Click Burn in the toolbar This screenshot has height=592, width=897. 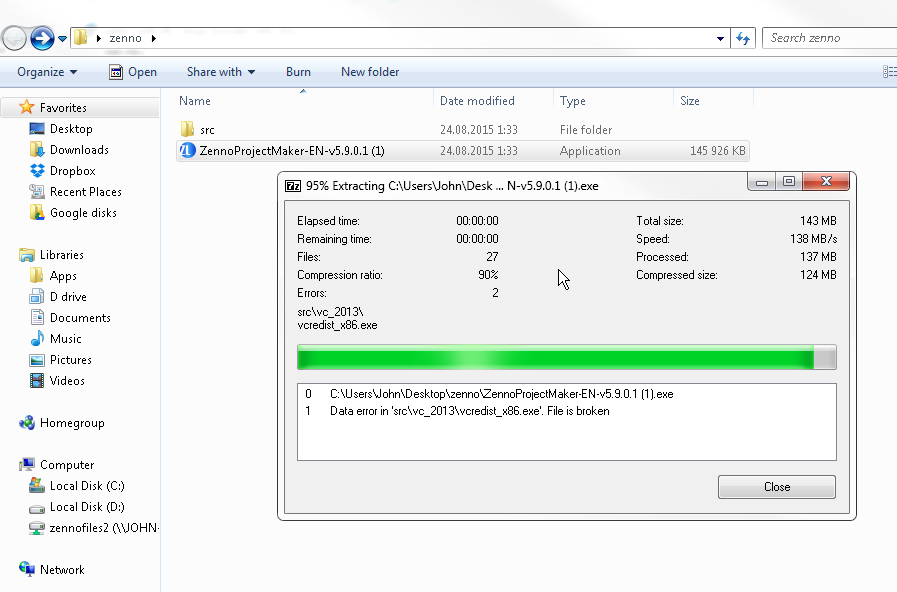298,72
